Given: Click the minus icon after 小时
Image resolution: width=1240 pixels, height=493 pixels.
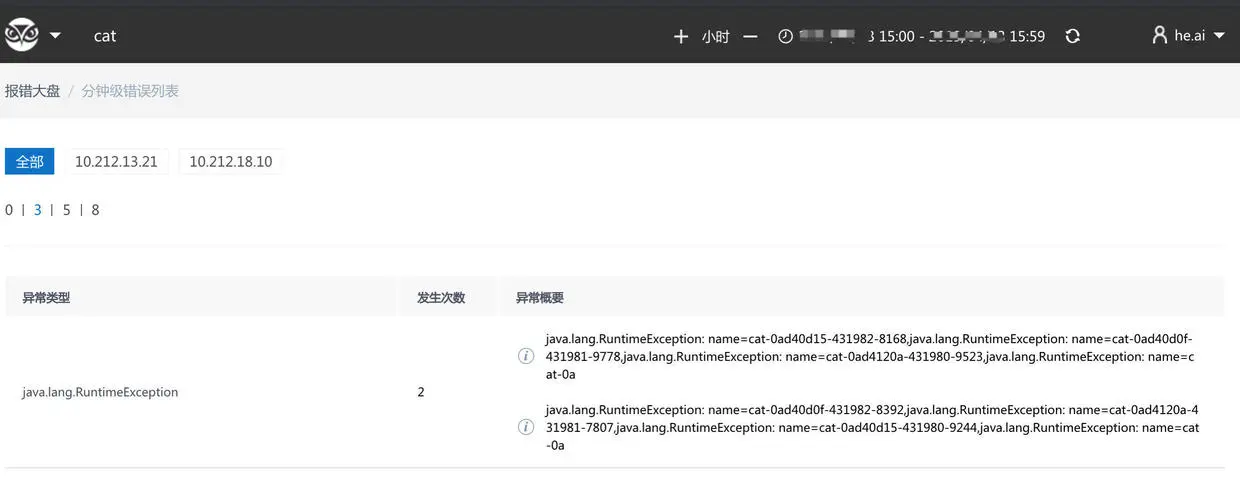Looking at the screenshot, I should coord(750,36).
